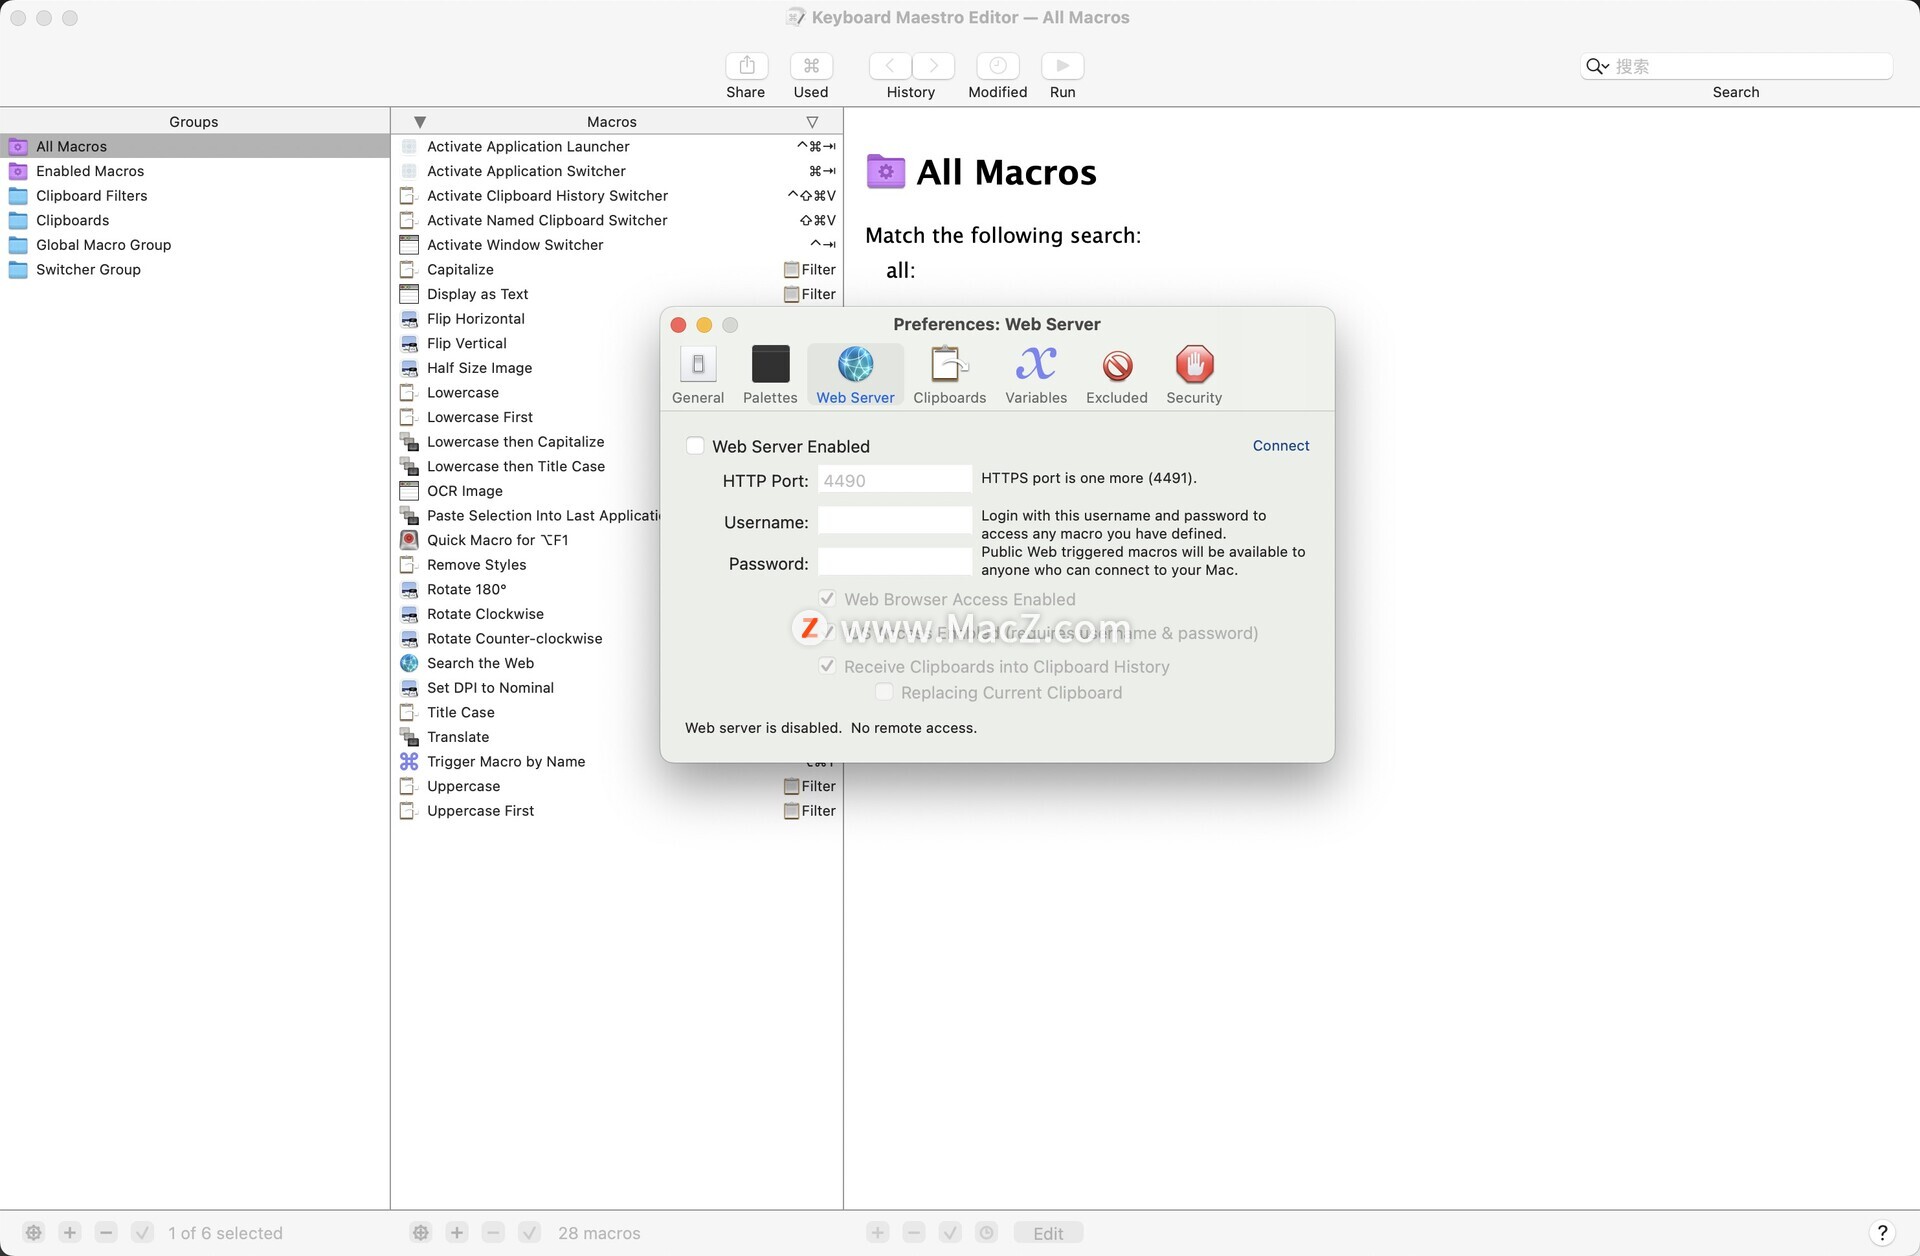Screen dimensions: 1920x1256
Task: Add a new macro group
Action: pyautogui.click(x=70, y=1233)
